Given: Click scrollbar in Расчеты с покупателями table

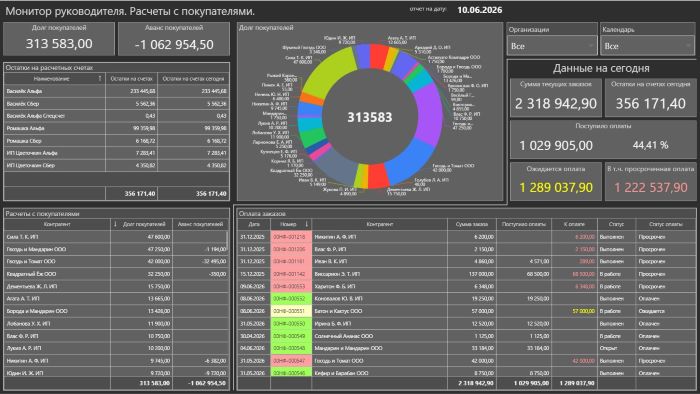Looking at the screenshot, I should [227, 241].
